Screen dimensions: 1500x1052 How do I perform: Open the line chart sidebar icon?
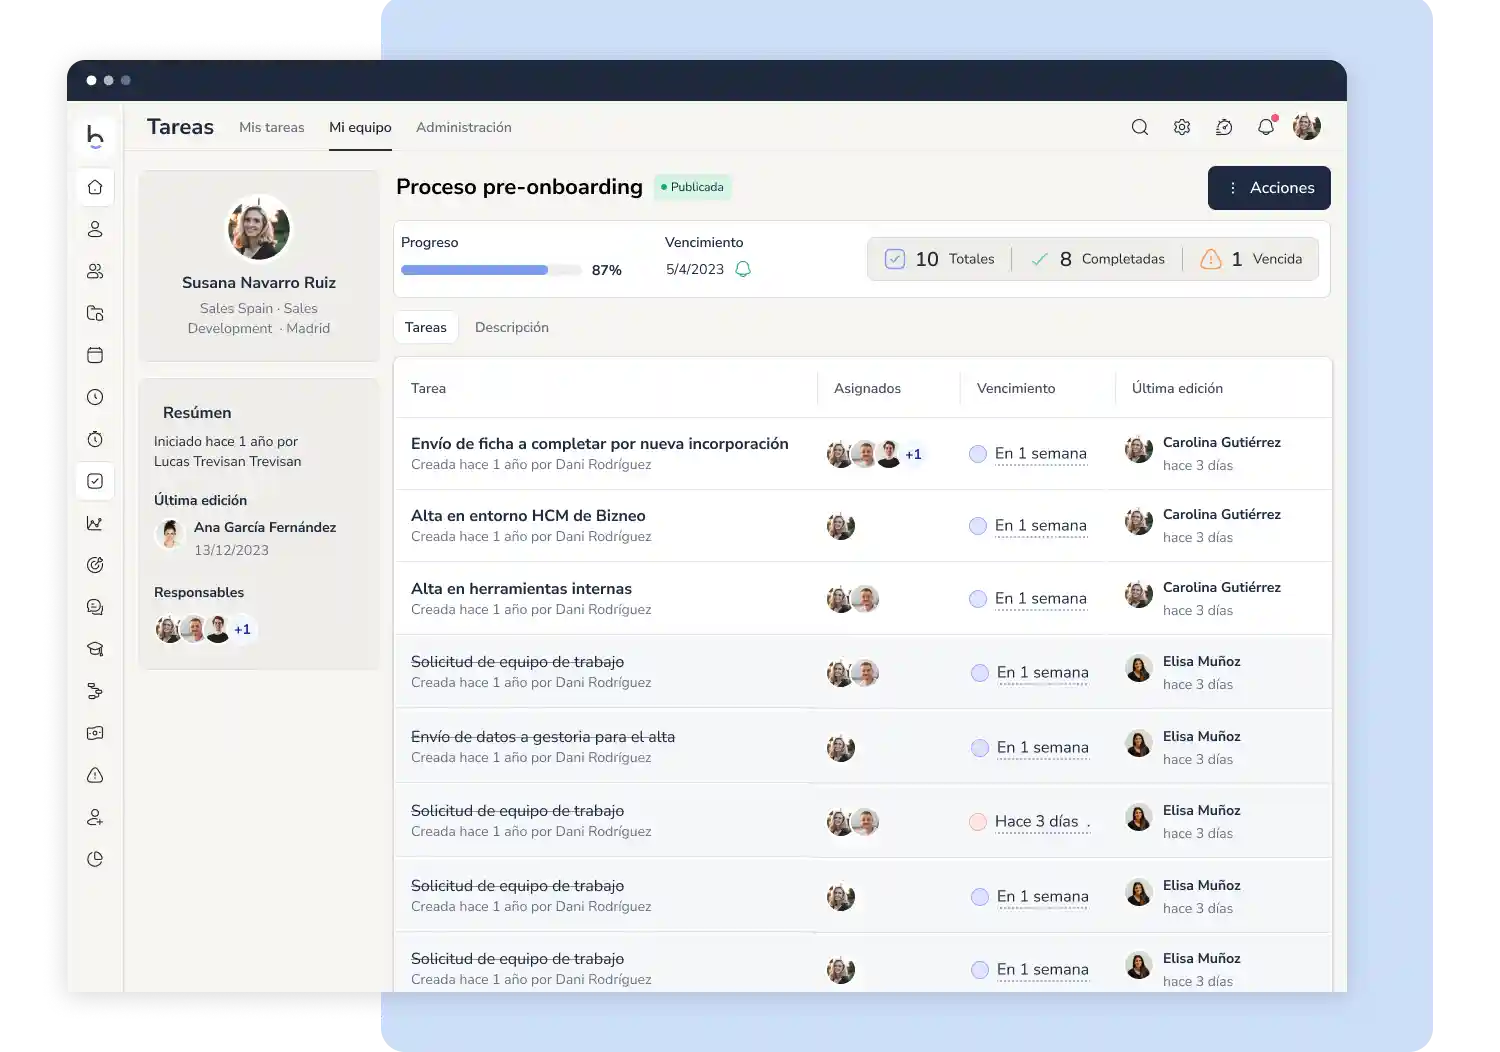click(x=95, y=523)
